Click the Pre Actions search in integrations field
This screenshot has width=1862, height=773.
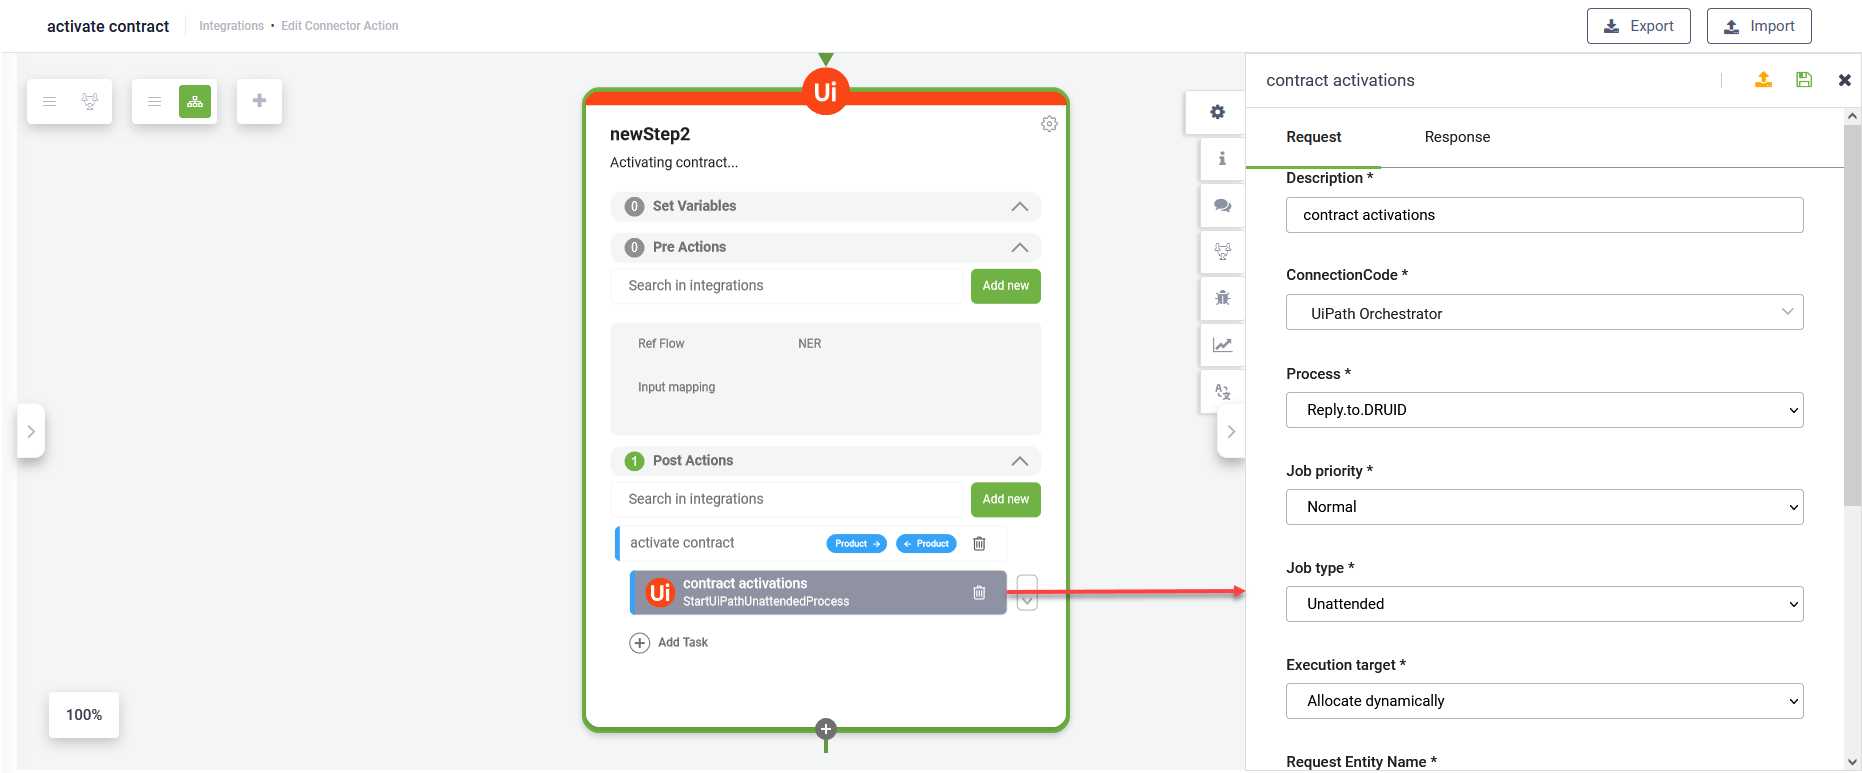(787, 286)
